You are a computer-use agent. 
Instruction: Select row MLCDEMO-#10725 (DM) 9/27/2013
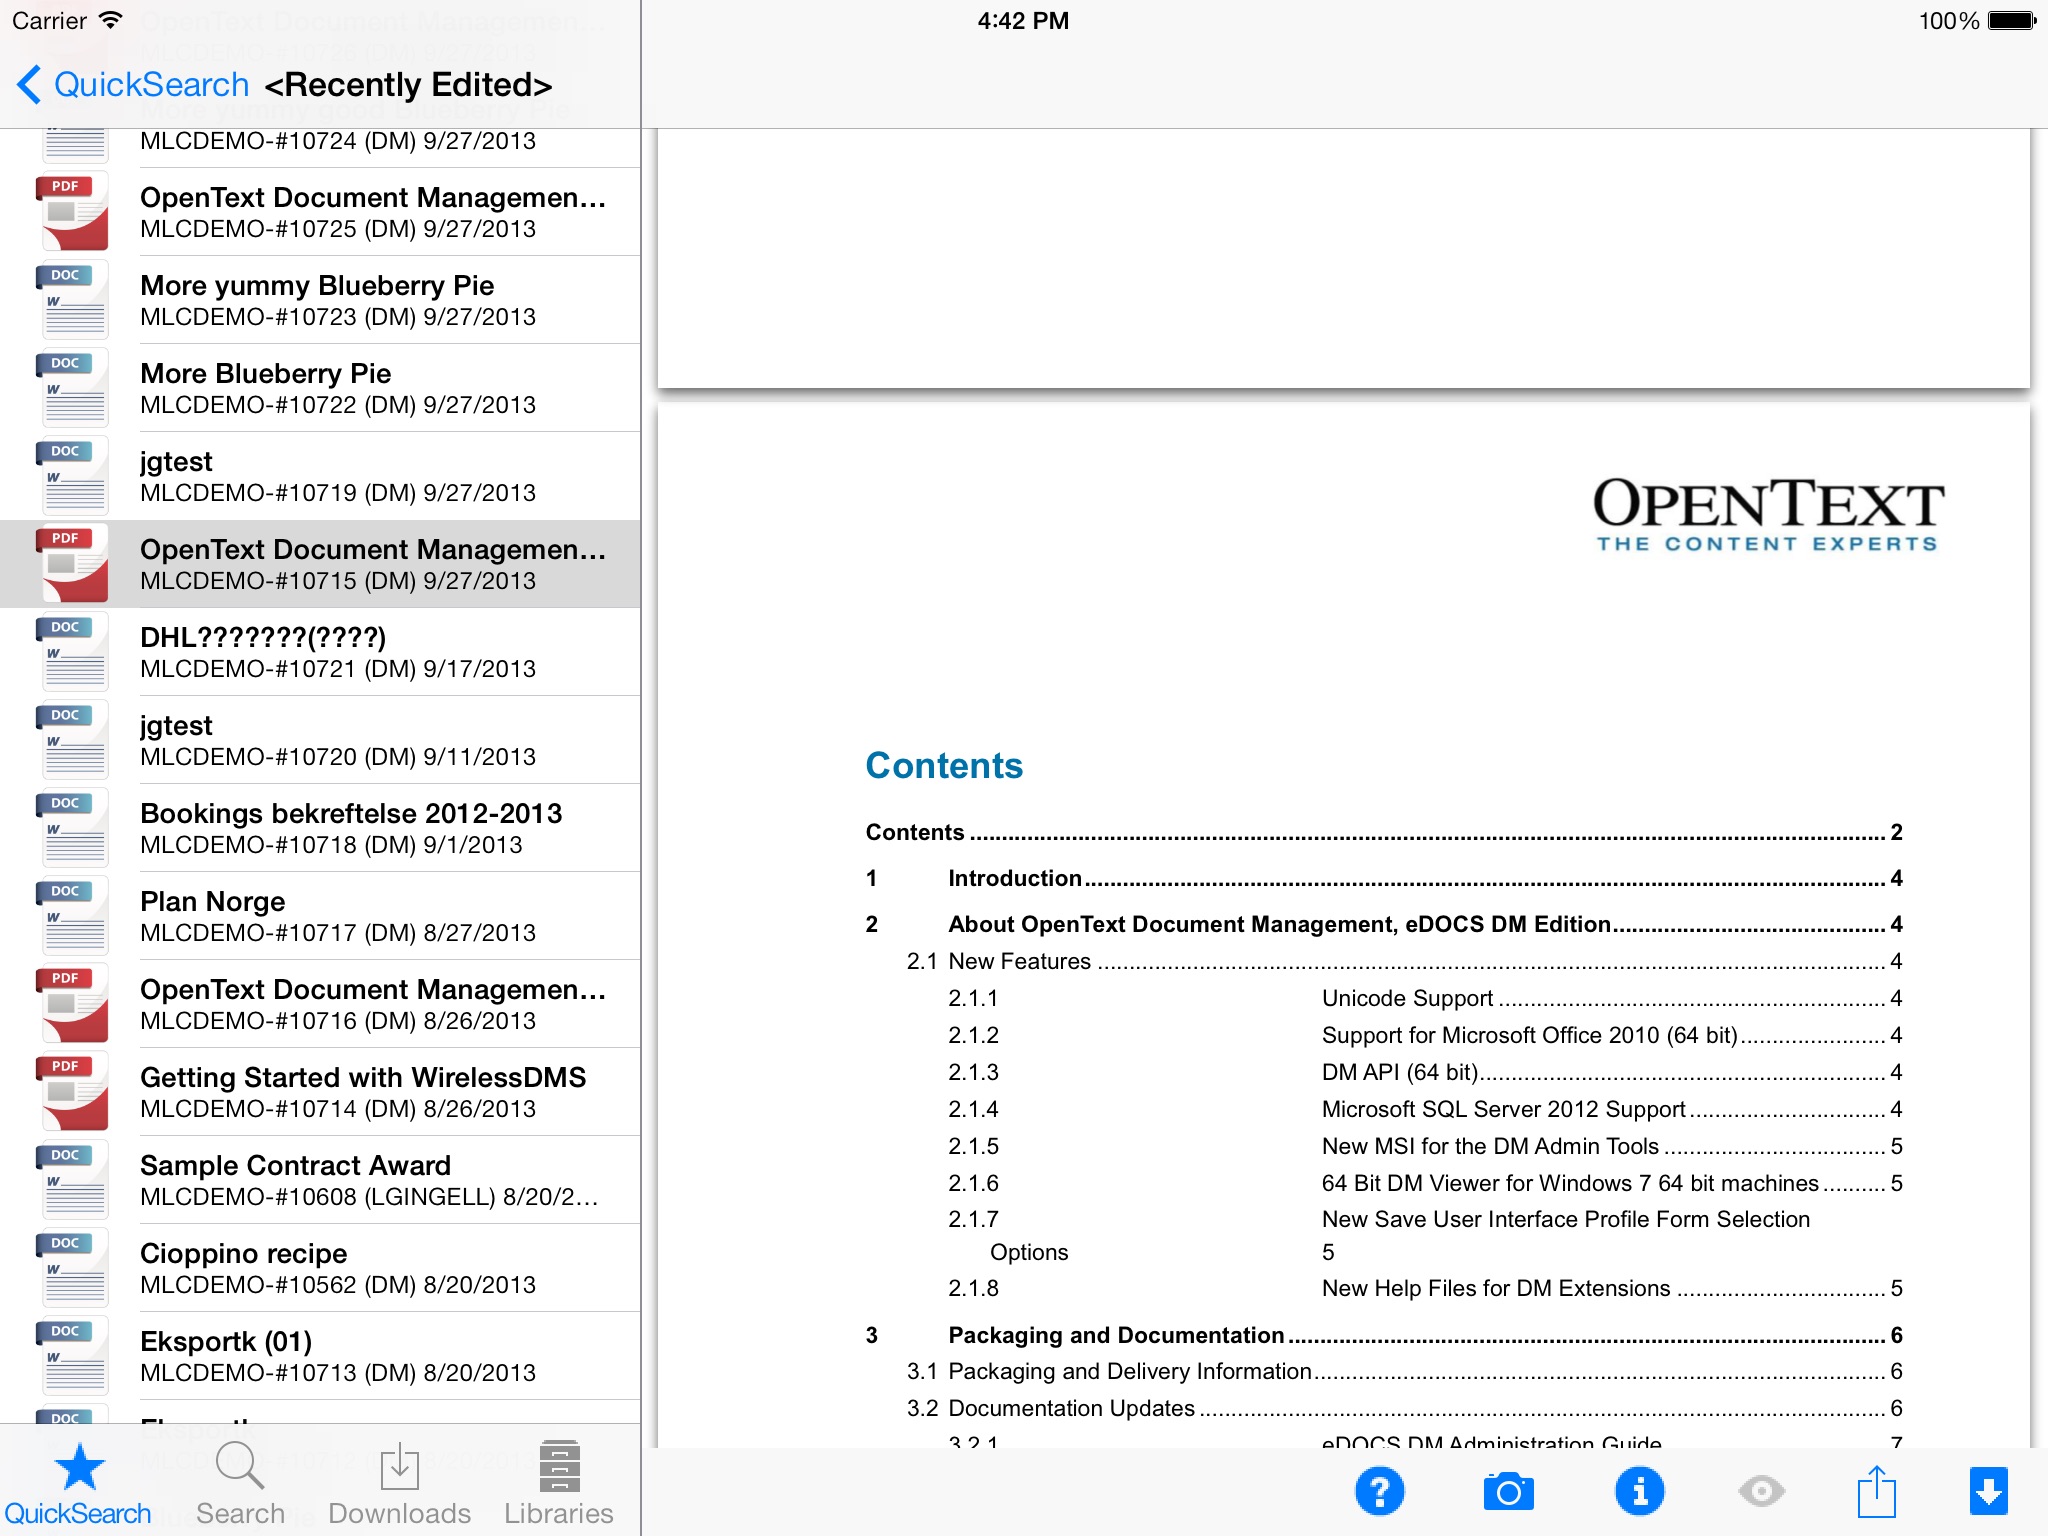(x=320, y=212)
